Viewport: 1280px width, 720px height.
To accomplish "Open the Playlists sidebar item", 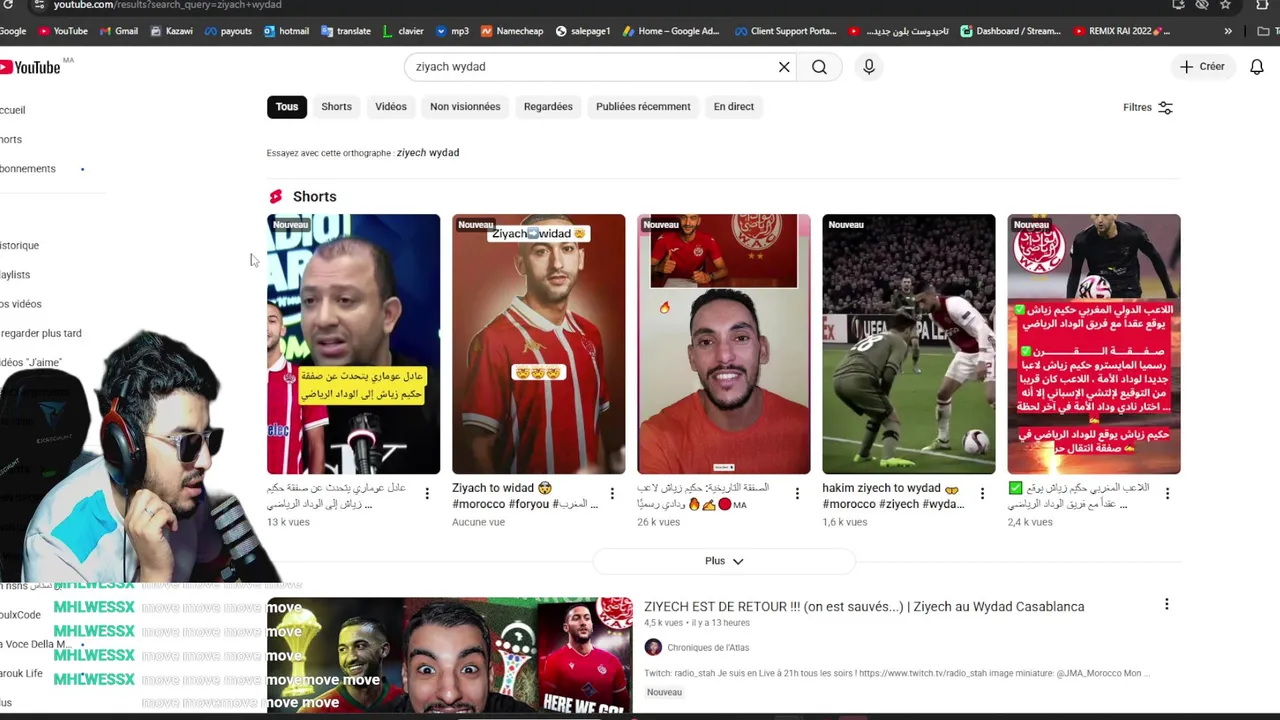I will click(x=16, y=275).
